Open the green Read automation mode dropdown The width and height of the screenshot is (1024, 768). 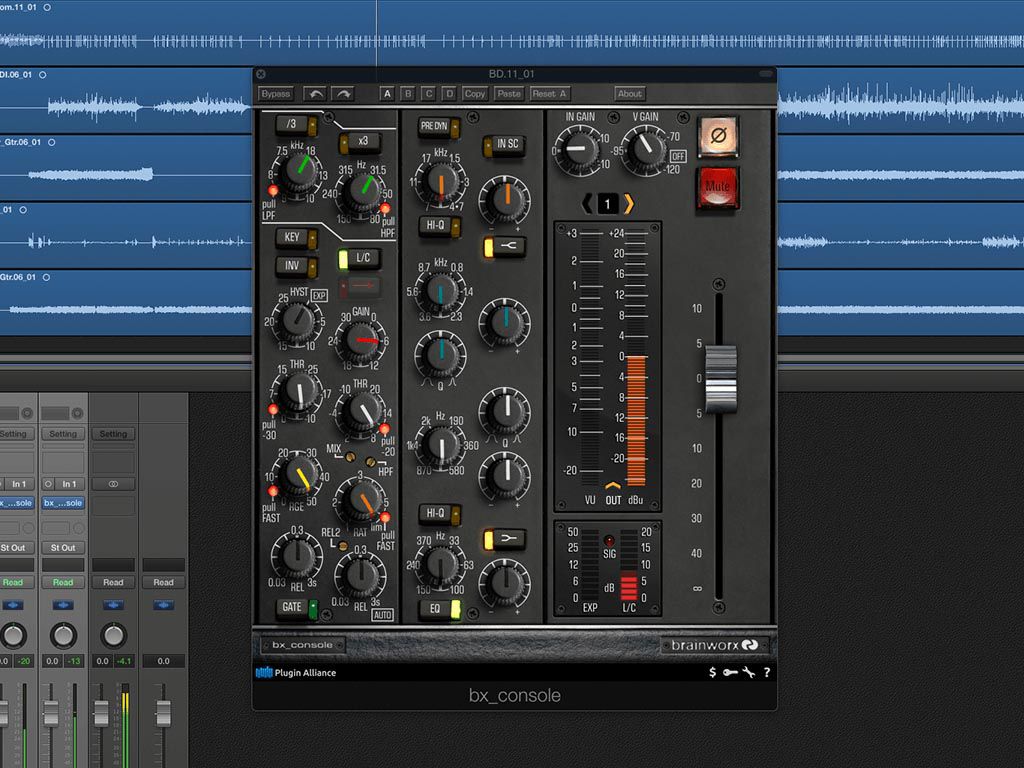pos(63,582)
